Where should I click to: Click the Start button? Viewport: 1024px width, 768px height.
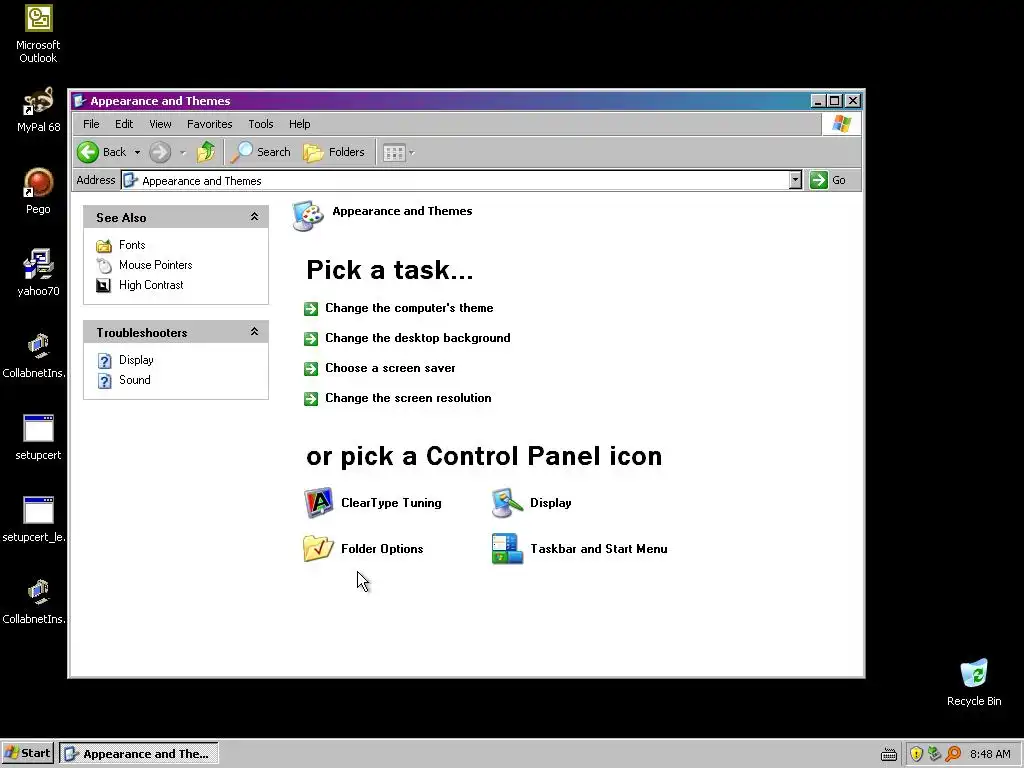(x=27, y=754)
